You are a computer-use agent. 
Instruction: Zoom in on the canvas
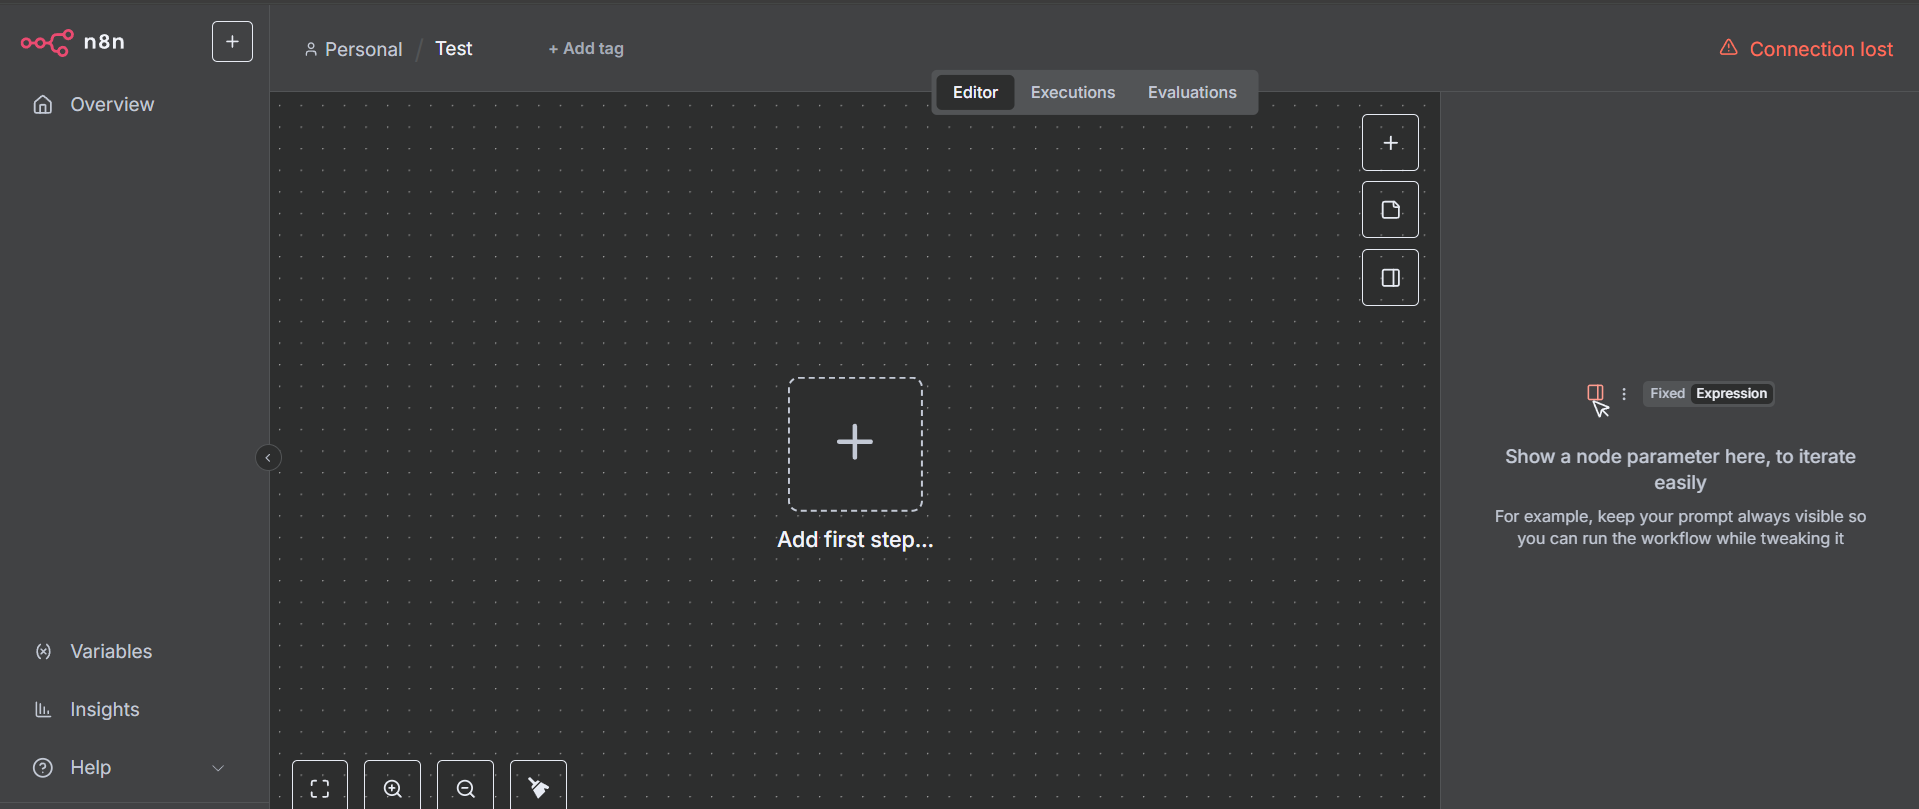[x=392, y=787]
